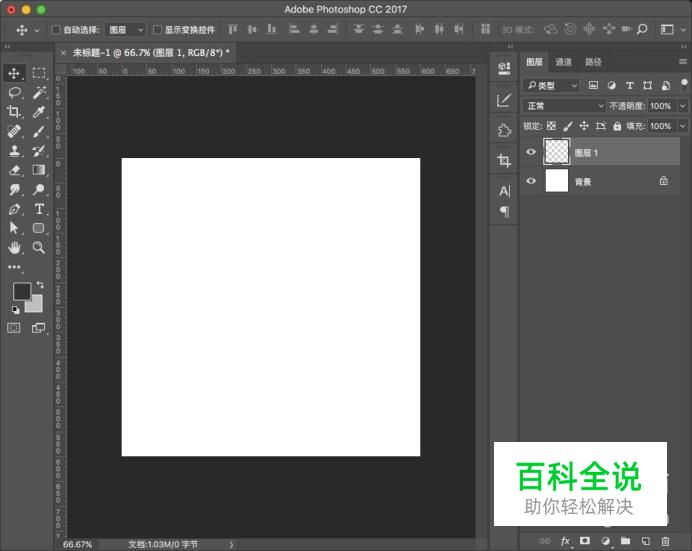Expand the 不透明度 opacity dropdown arrow

(683, 106)
